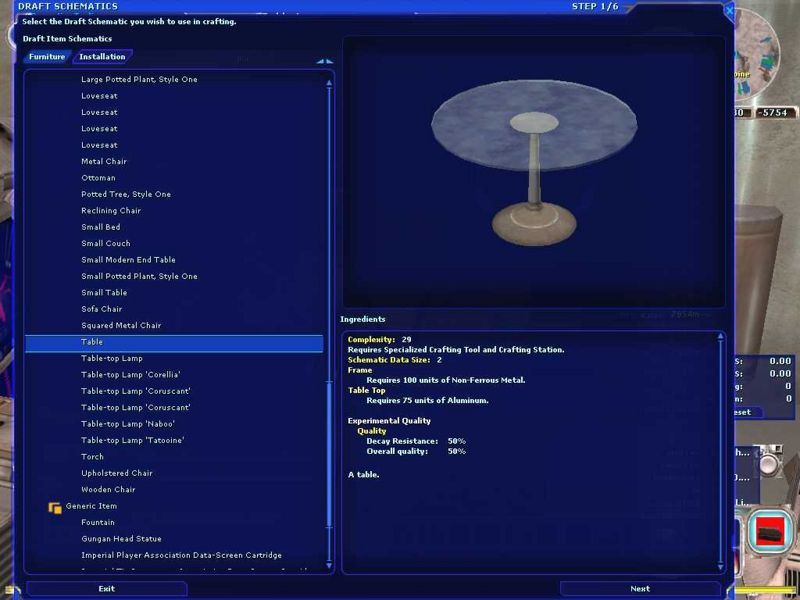
Task: Choose the Gungan Head Statue schematic
Action: pos(121,539)
